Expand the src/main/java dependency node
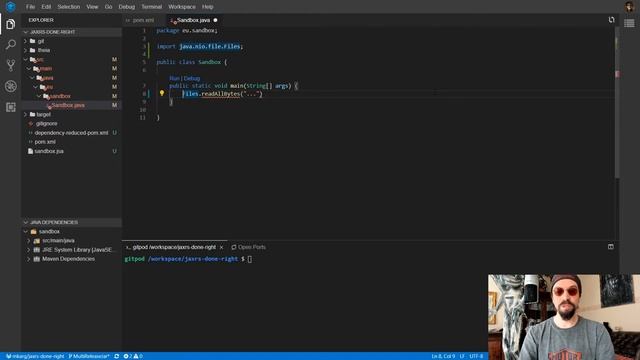640x360 pixels. click(29, 241)
